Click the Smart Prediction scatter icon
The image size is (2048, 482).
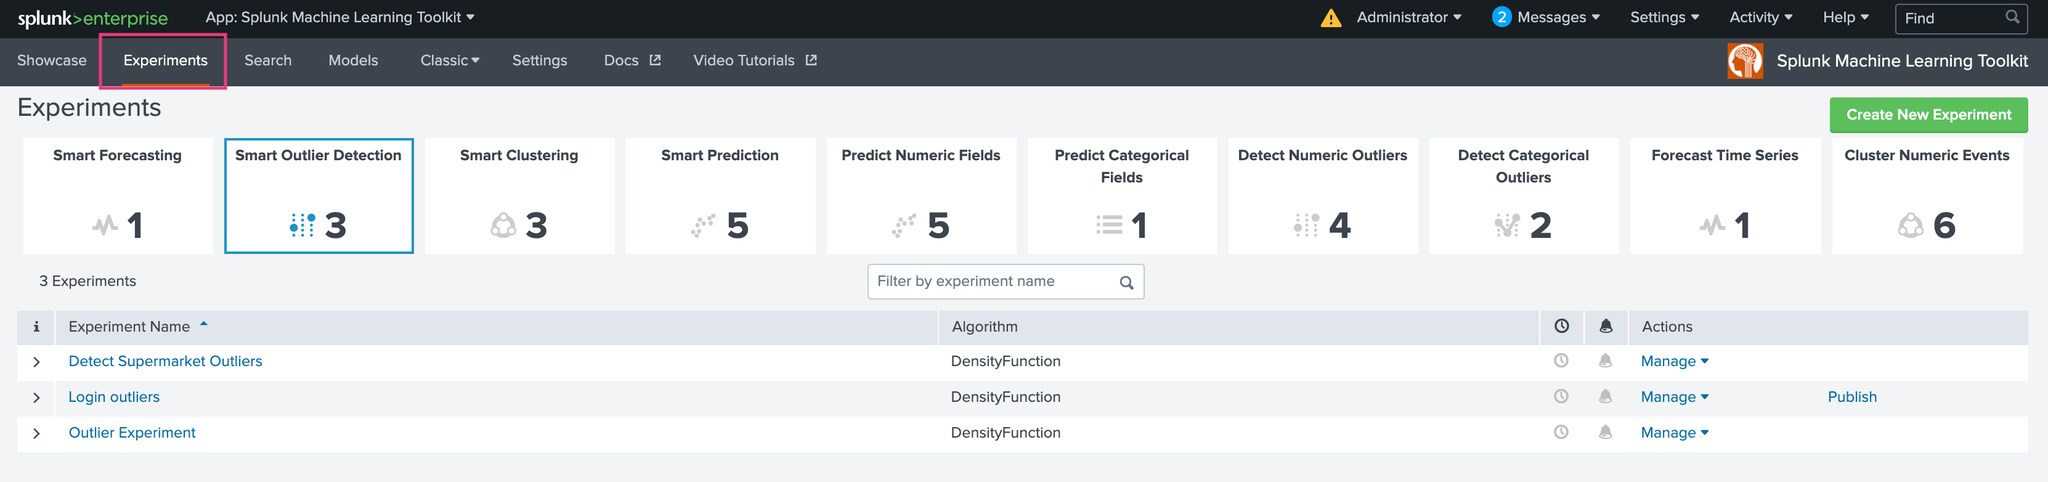(703, 226)
